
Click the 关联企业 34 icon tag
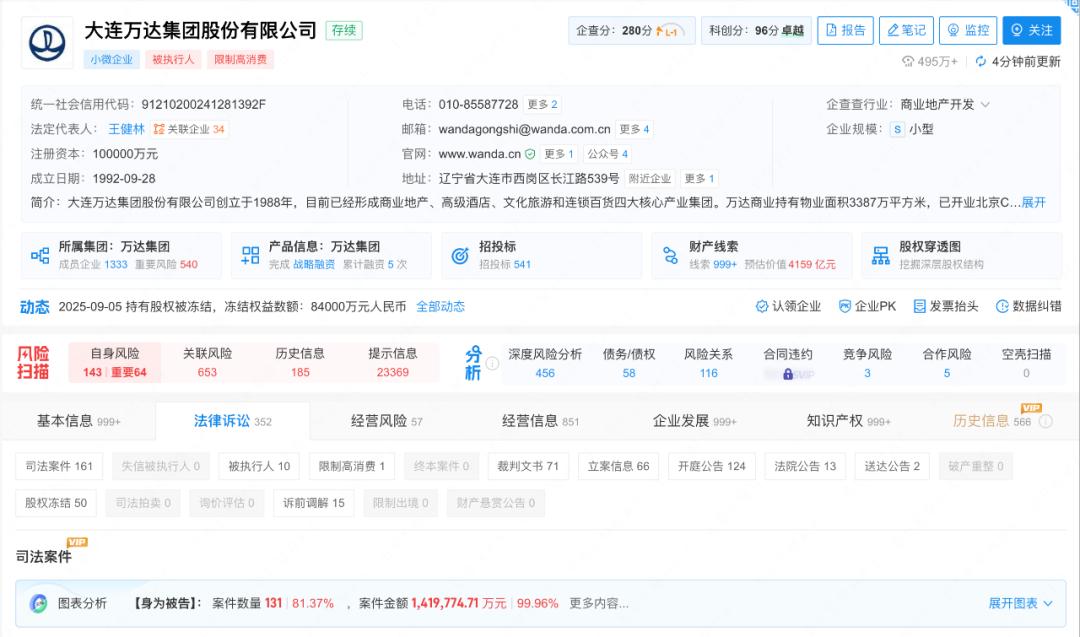tap(189, 129)
